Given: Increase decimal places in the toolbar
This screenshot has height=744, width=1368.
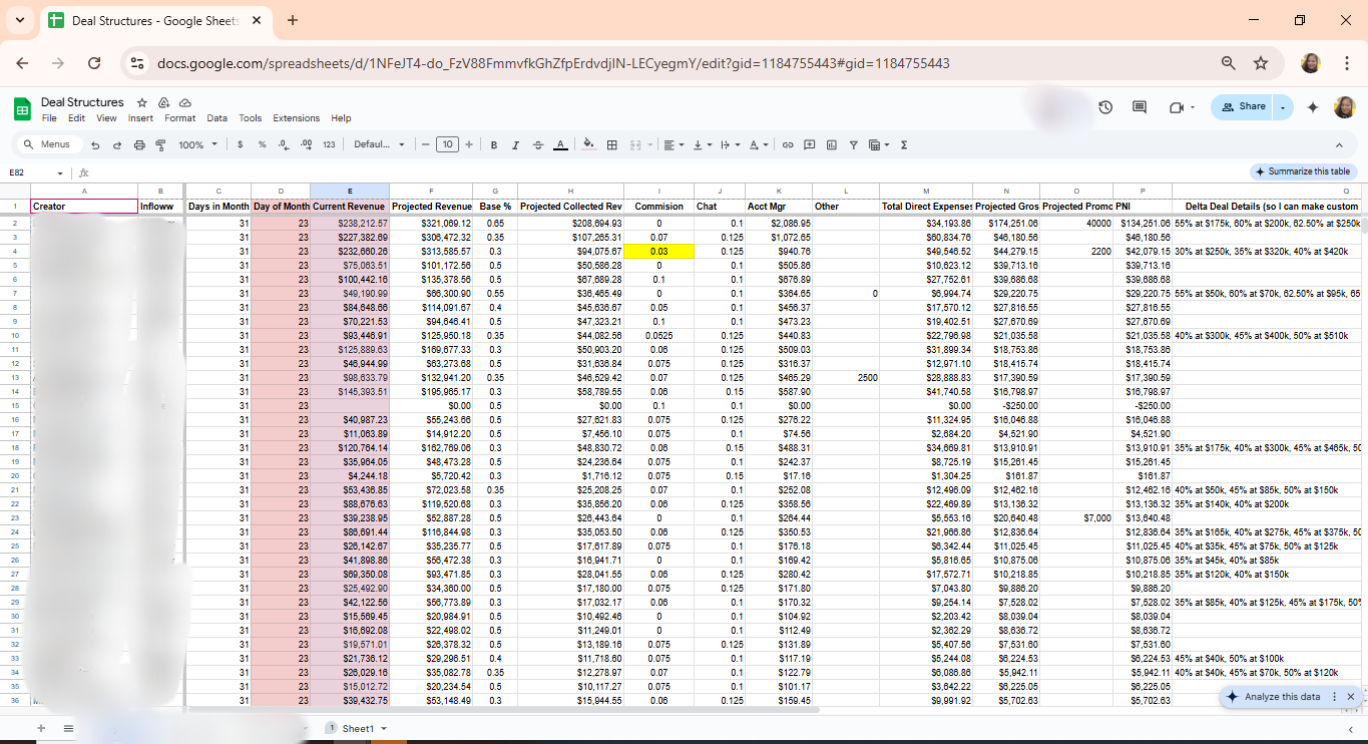Looking at the screenshot, I should [306, 145].
